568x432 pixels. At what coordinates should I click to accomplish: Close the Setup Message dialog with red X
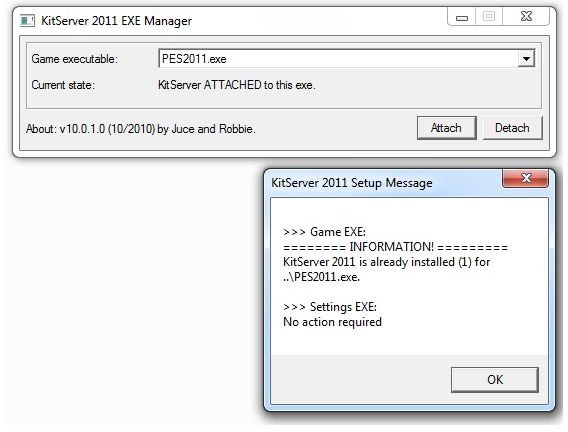point(526,178)
